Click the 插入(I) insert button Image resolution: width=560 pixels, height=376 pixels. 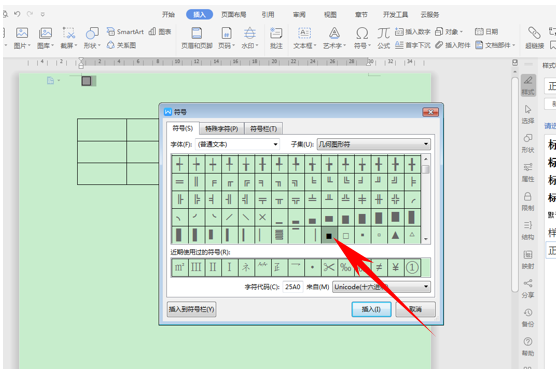pos(371,309)
